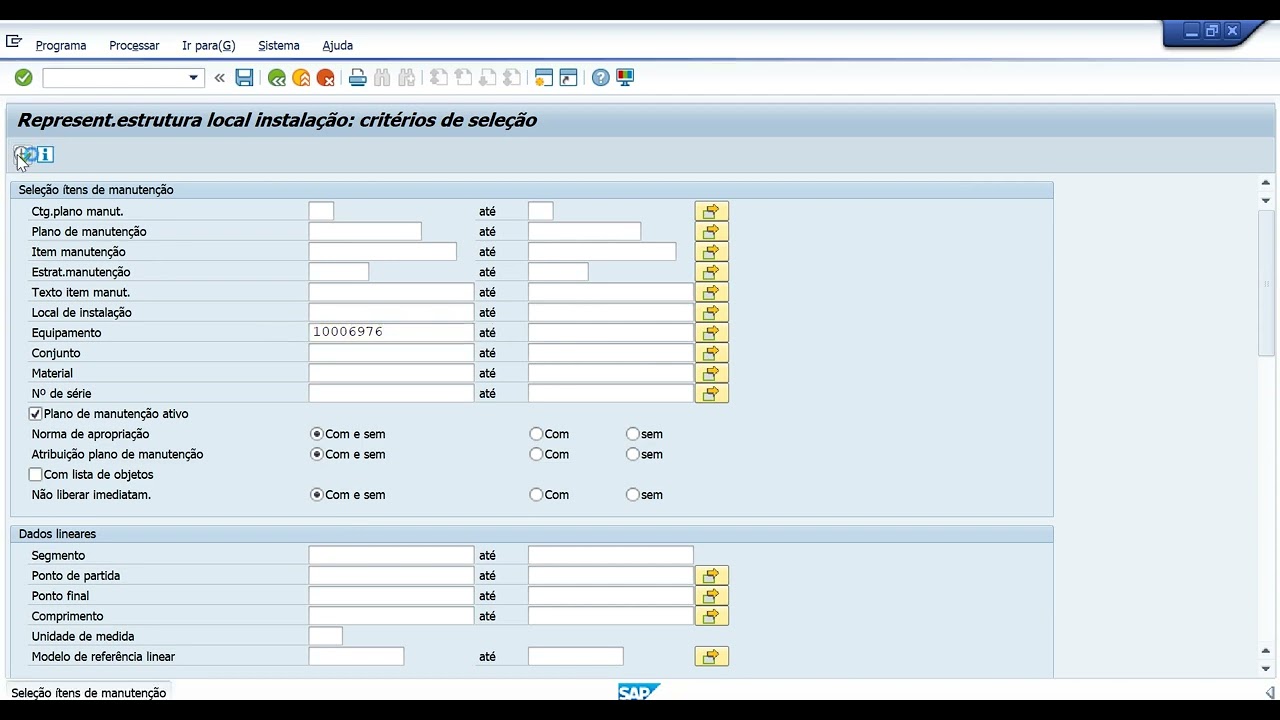
Task: Click scroll-down arrow at bottom of scrollbar
Action: (x=1266, y=668)
